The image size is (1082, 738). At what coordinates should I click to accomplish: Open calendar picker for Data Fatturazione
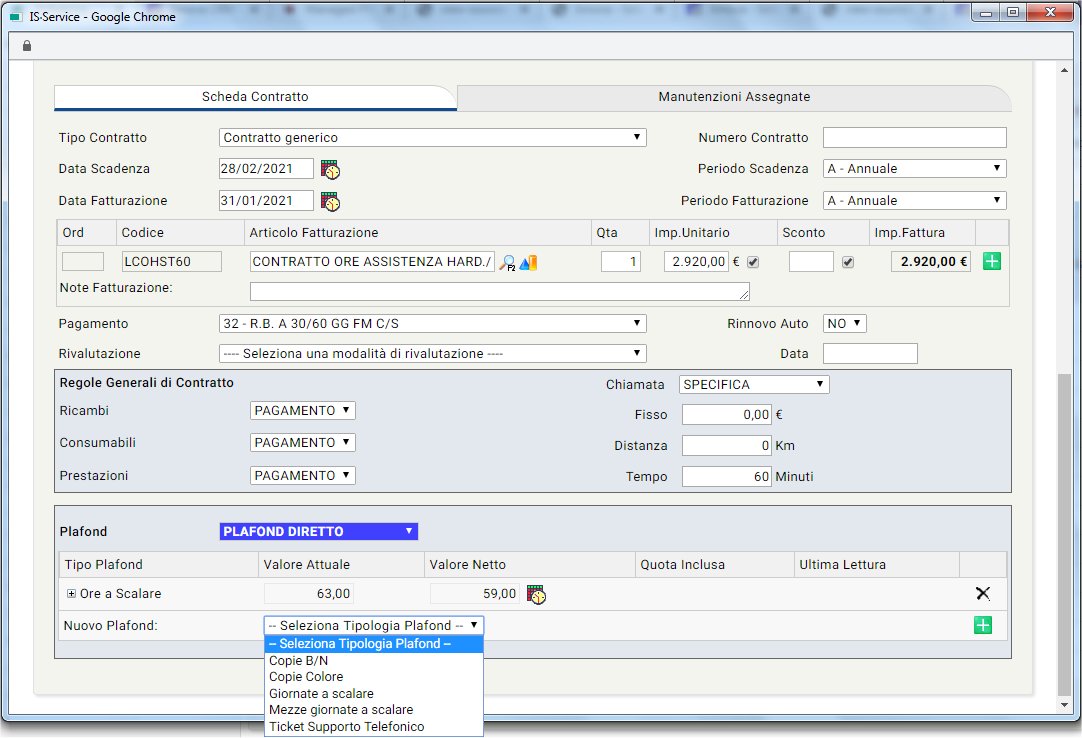pyautogui.click(x=330, y=201)
